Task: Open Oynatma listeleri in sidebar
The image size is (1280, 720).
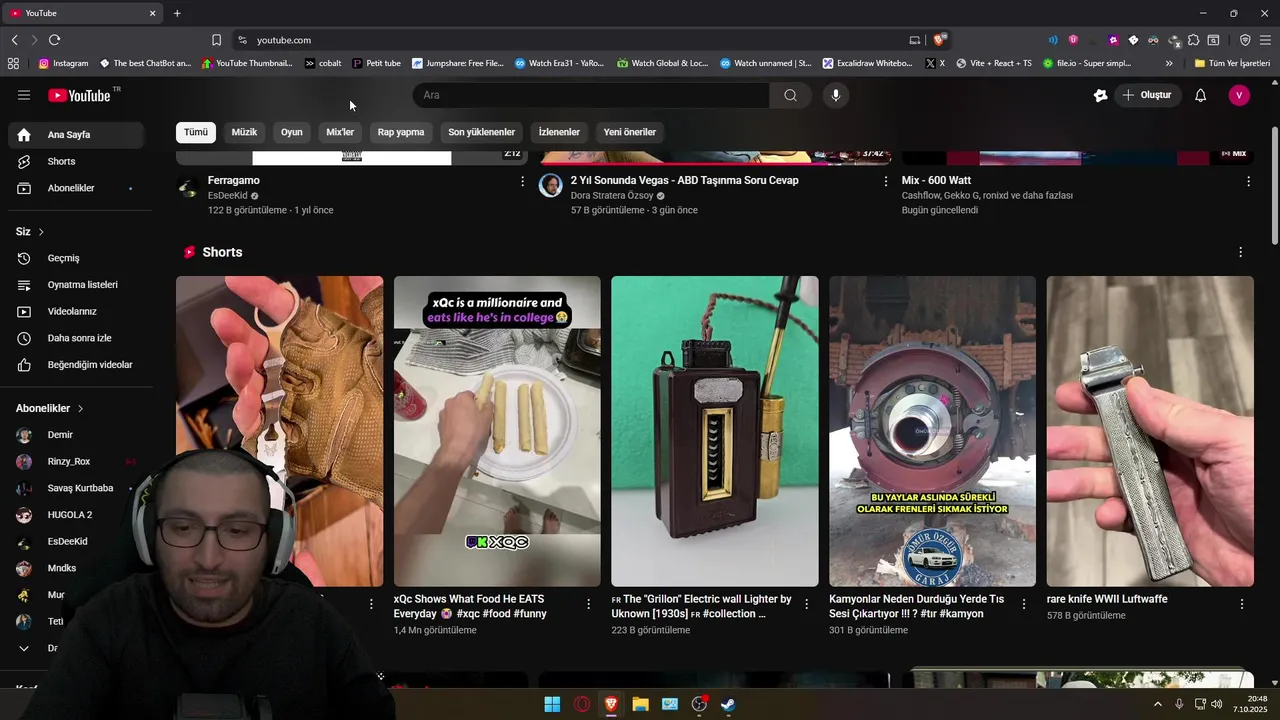Action: [76, 285]
